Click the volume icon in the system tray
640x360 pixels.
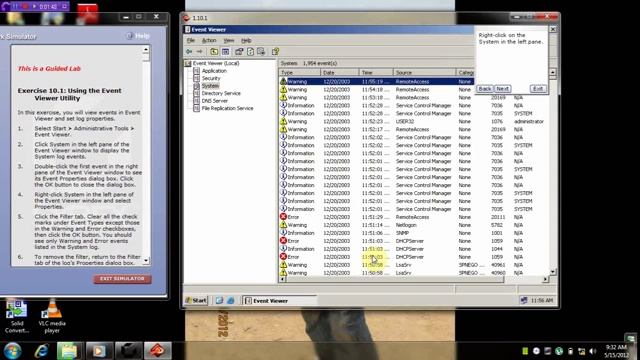pyautogui.click(x=593, y=351)
